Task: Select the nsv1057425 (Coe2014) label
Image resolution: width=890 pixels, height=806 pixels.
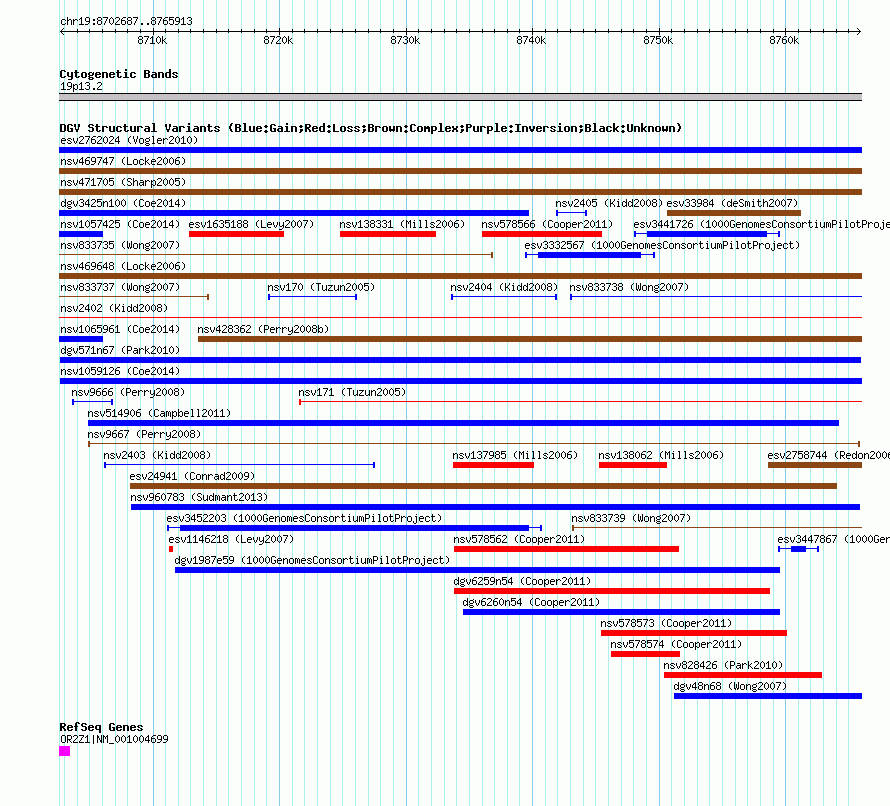Action: pos(120,224)
